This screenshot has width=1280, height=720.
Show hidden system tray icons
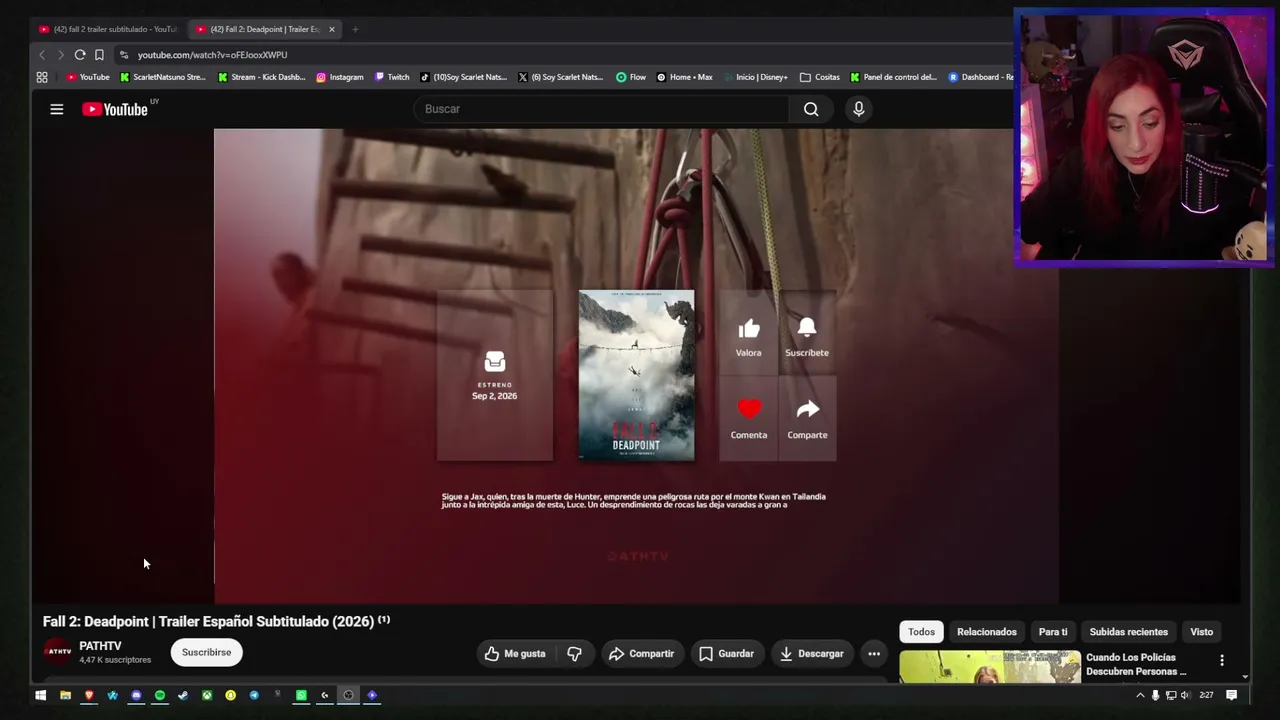(x=1140, y=695)
